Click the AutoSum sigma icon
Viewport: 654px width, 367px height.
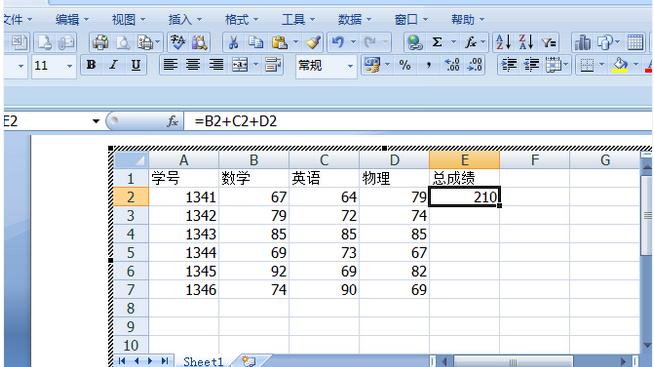(437, 42)
